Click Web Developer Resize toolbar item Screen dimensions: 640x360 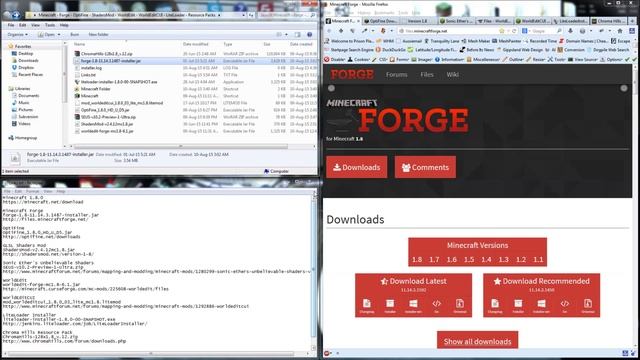pyautogui.click(x=536, y=60)
